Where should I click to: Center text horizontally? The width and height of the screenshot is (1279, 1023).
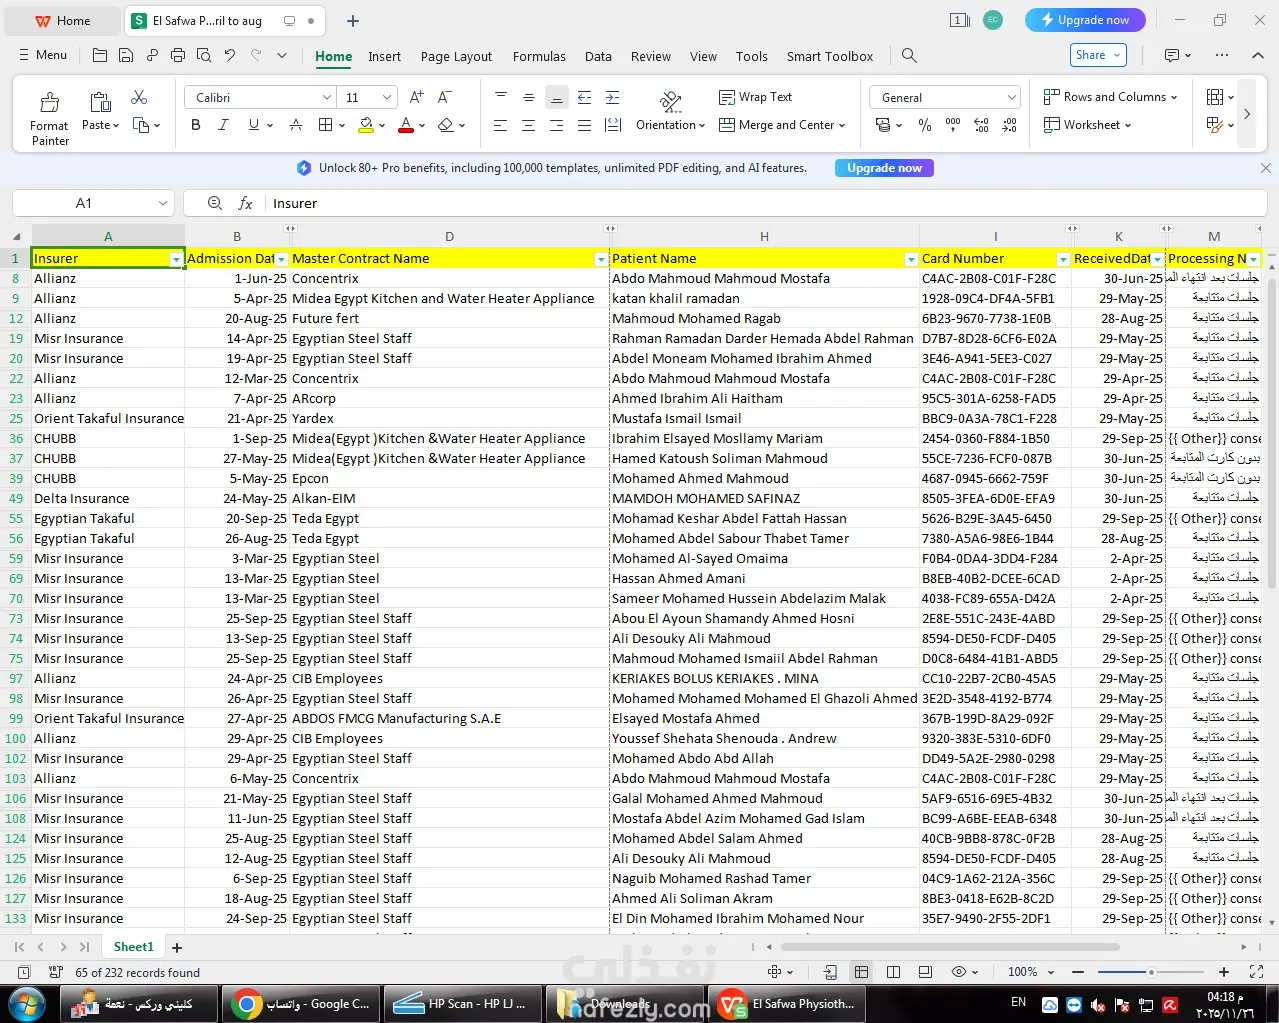point(528,125)
